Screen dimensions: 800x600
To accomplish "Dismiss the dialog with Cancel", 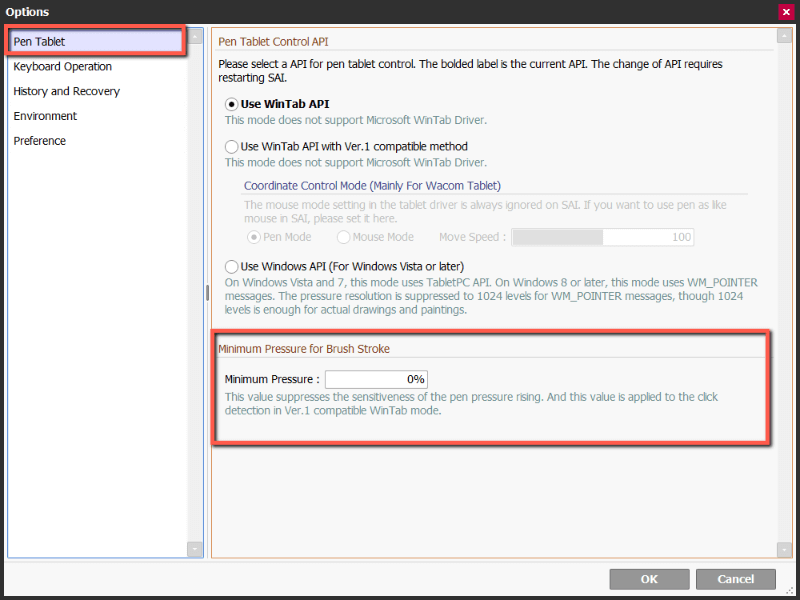I will [x=736, y=579].
